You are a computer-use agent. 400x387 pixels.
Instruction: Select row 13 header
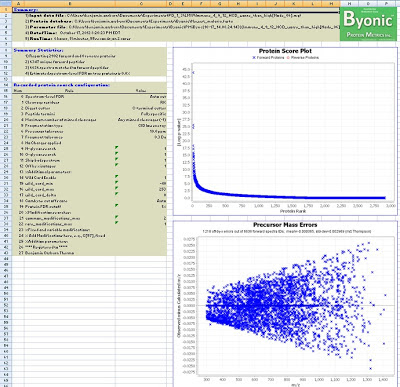click(x=6, y=79)
